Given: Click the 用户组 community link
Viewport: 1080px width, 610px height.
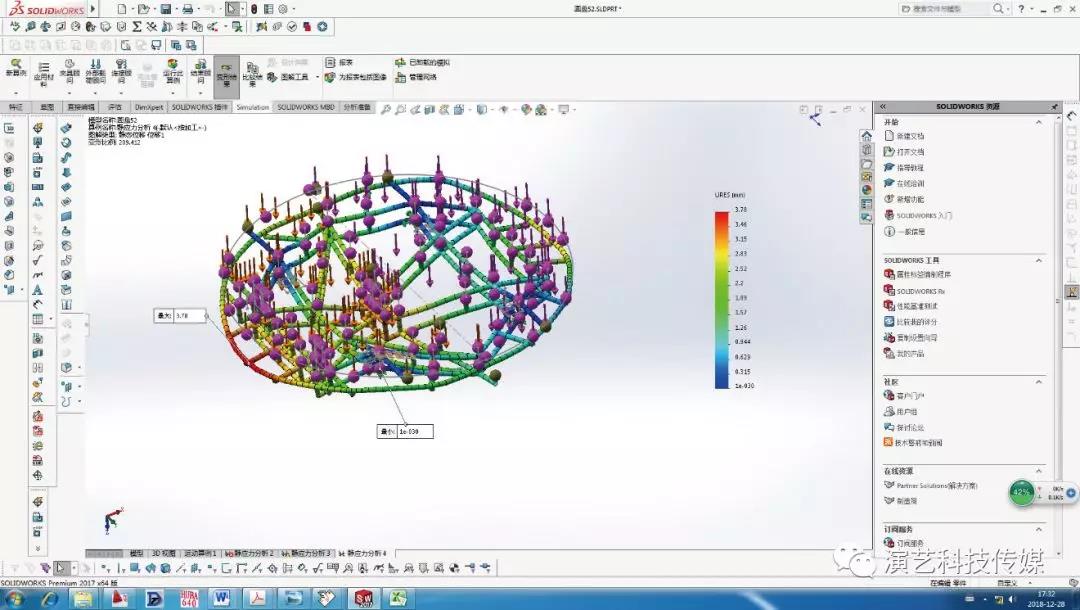Looking at the screenshot, I should coord(900,412).
